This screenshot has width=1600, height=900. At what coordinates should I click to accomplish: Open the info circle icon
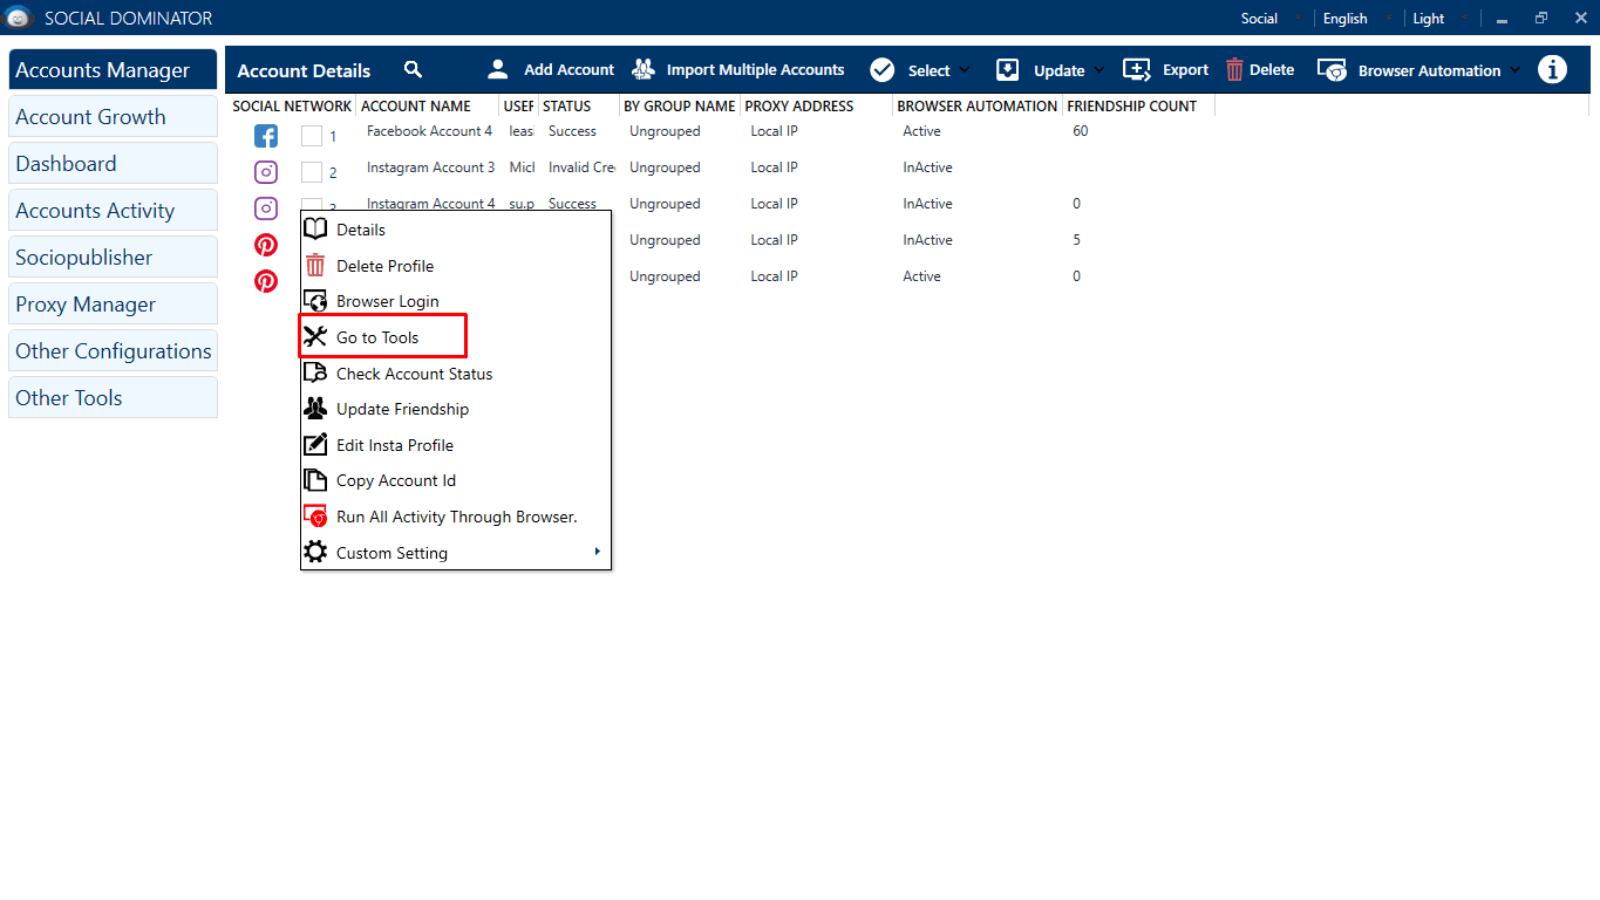1552,70
